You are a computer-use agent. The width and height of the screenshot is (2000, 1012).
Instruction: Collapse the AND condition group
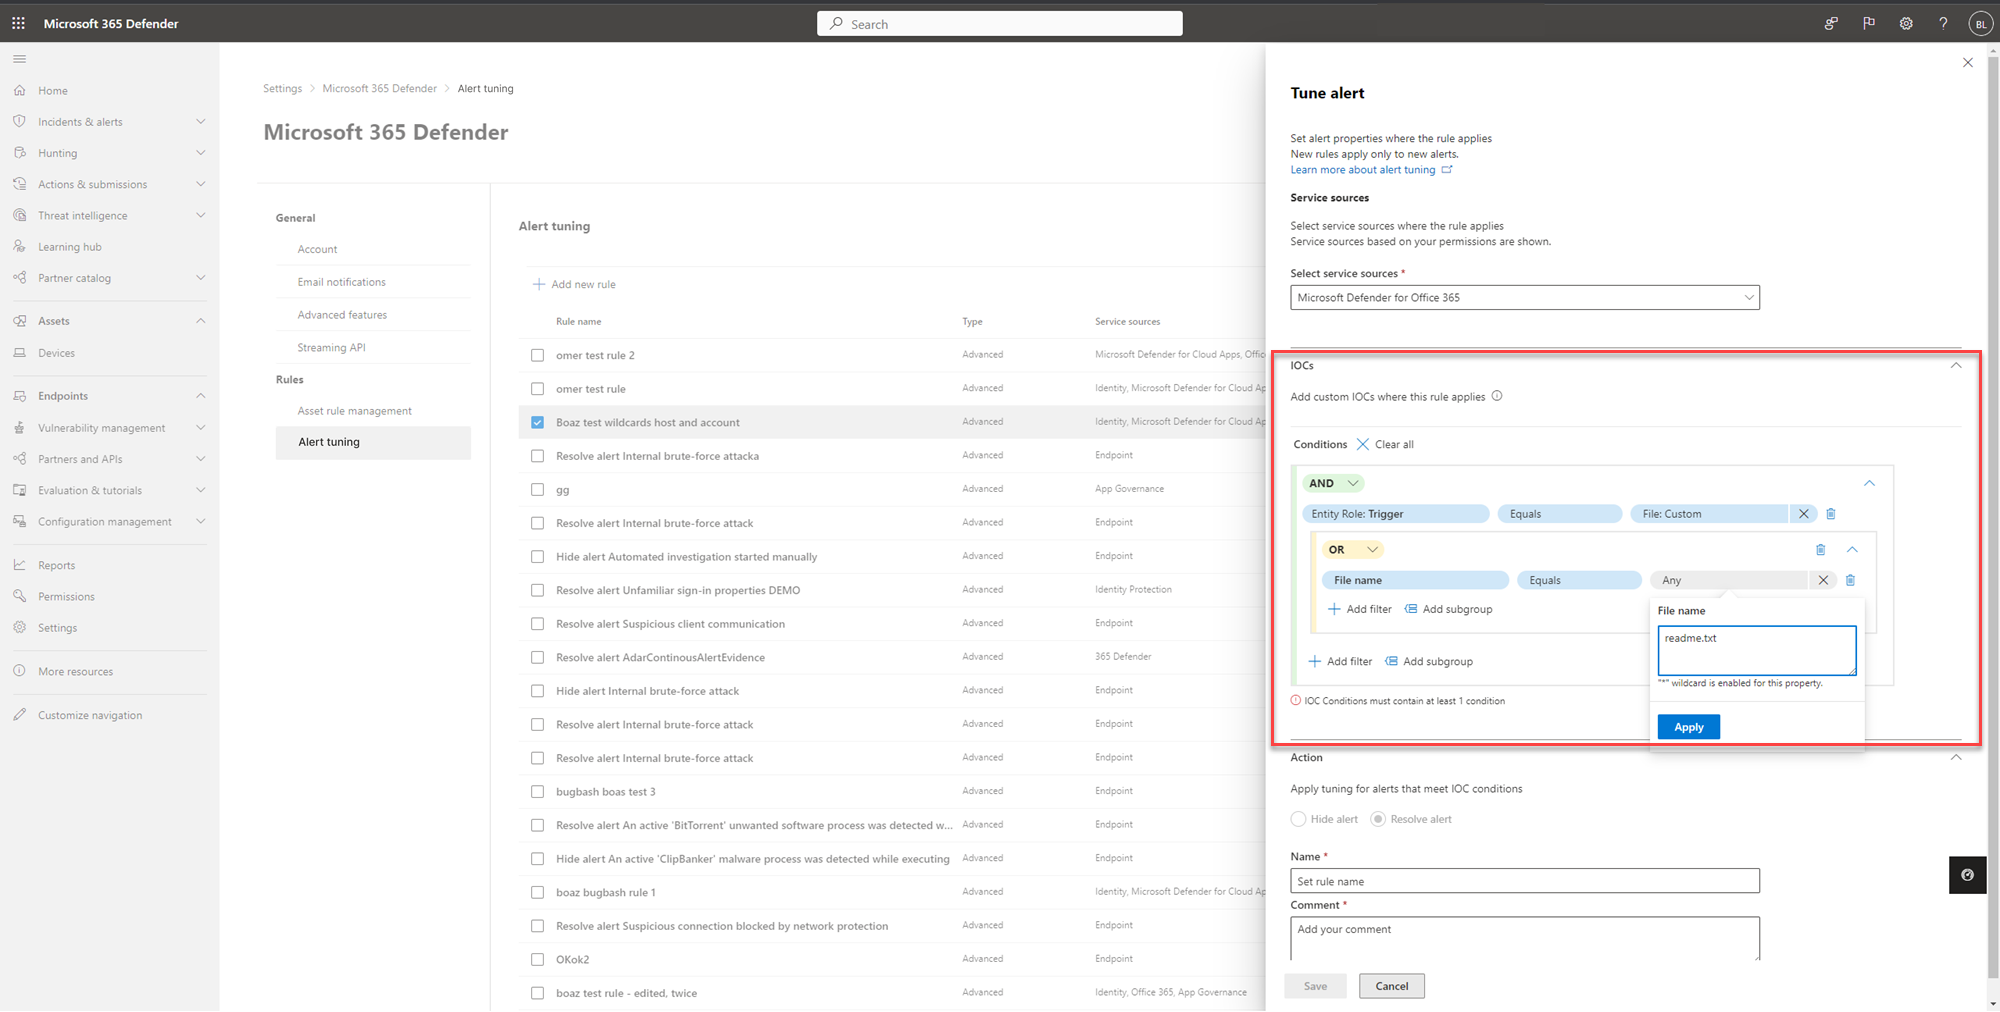1869,483
